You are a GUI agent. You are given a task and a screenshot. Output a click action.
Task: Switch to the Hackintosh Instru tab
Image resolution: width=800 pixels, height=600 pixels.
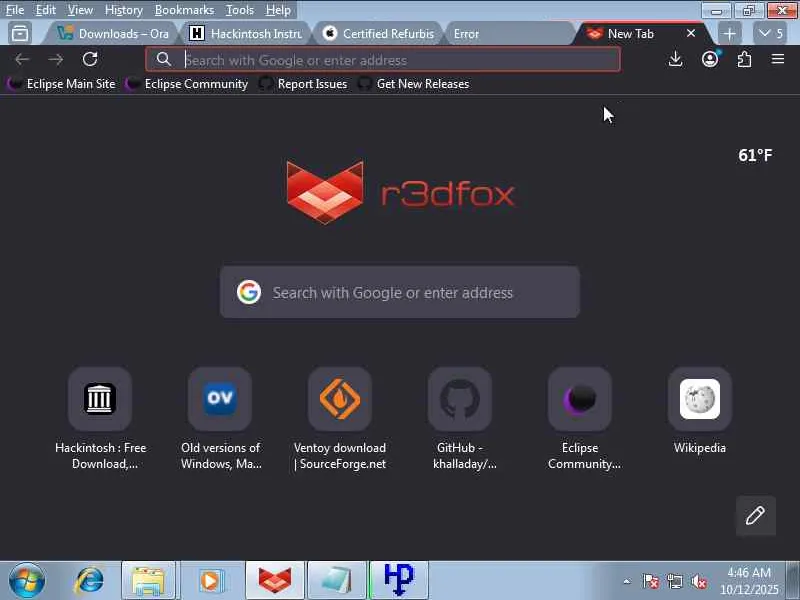(x=246, y=34)
